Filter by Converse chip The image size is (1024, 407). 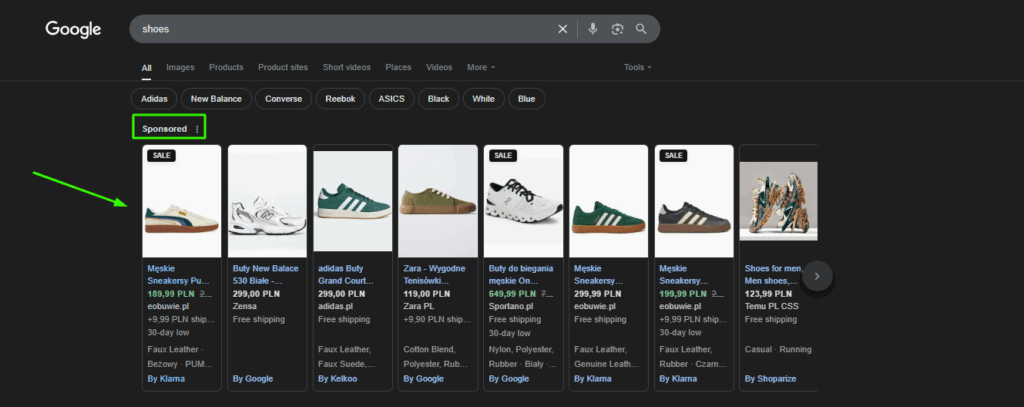(x=283, y=99)
